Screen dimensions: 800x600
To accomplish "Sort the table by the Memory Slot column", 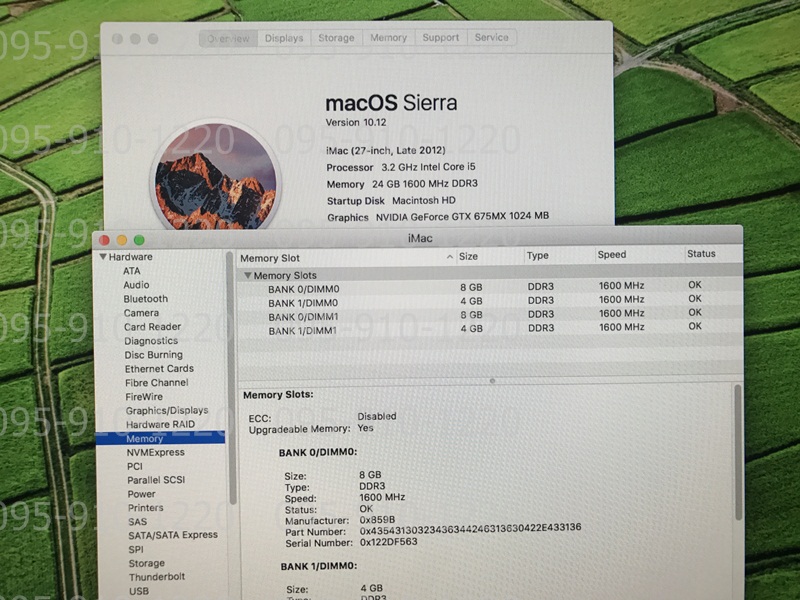I will click(270, 258).
